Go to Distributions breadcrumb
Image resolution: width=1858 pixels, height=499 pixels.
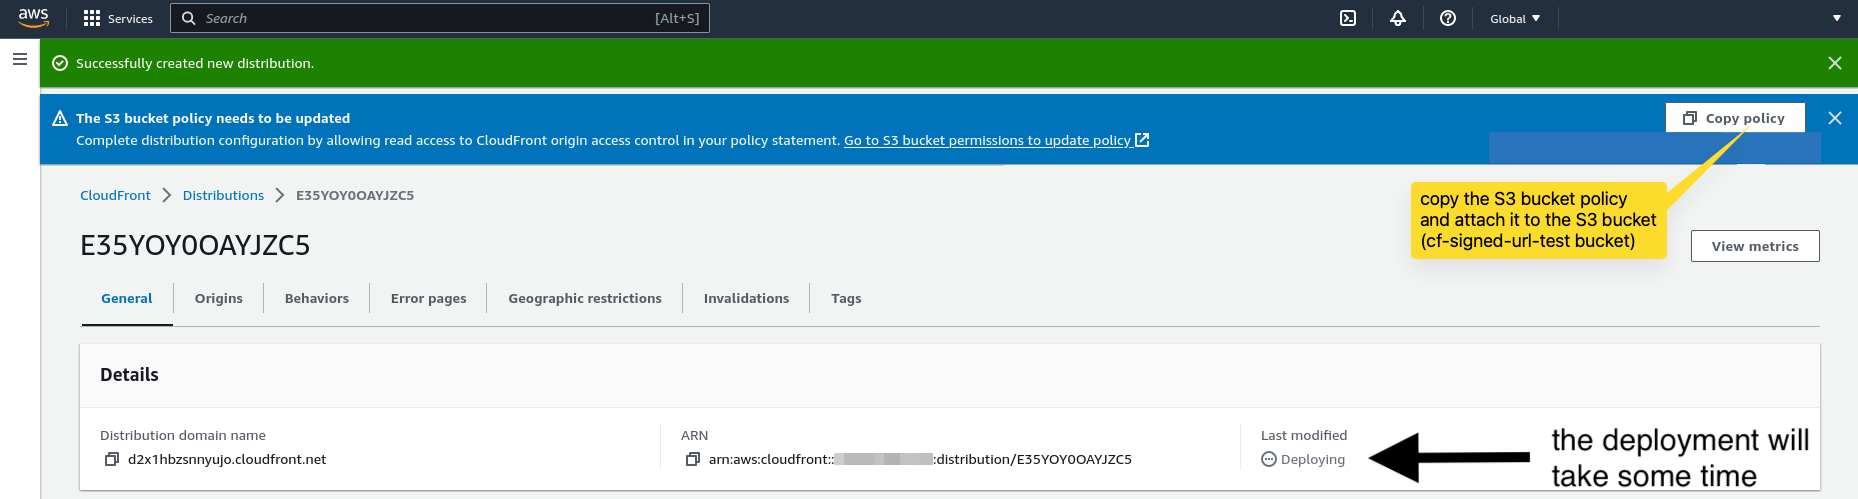[x=223, y=195]
